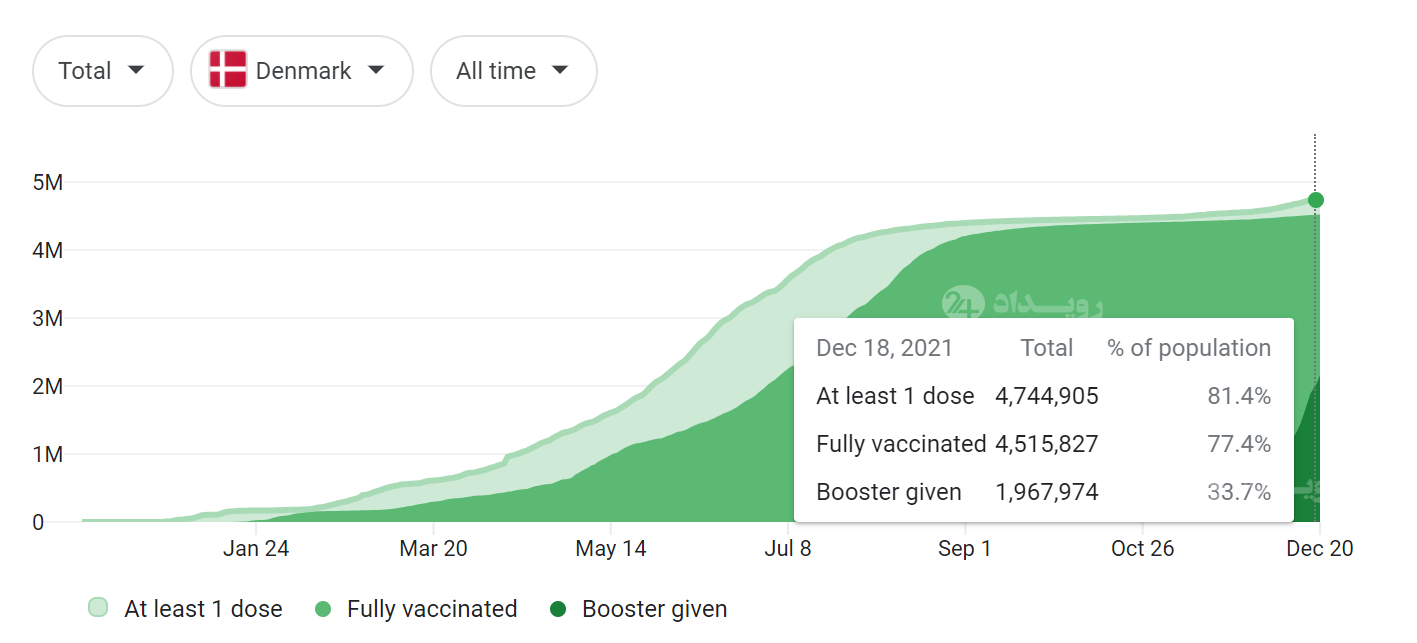Screen dimensions: 1417x643
Task: Click the 5M y-axis label
Action: click(x=47, y=183)
